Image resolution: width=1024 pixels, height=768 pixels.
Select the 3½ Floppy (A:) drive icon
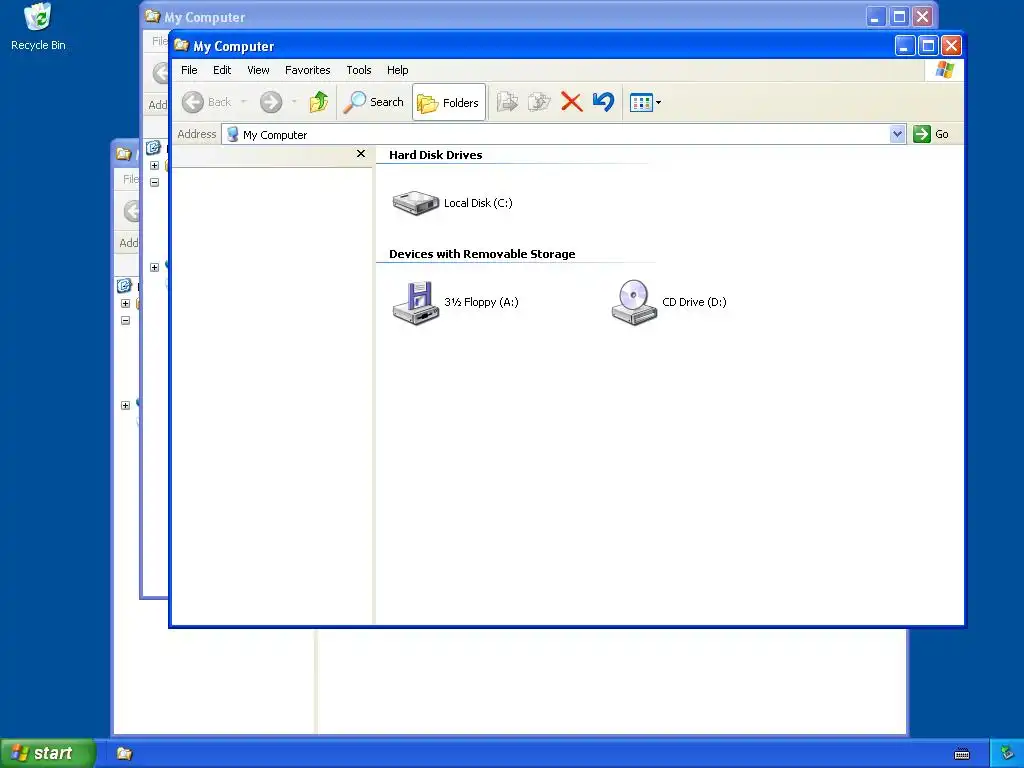(x=415, y=302)
